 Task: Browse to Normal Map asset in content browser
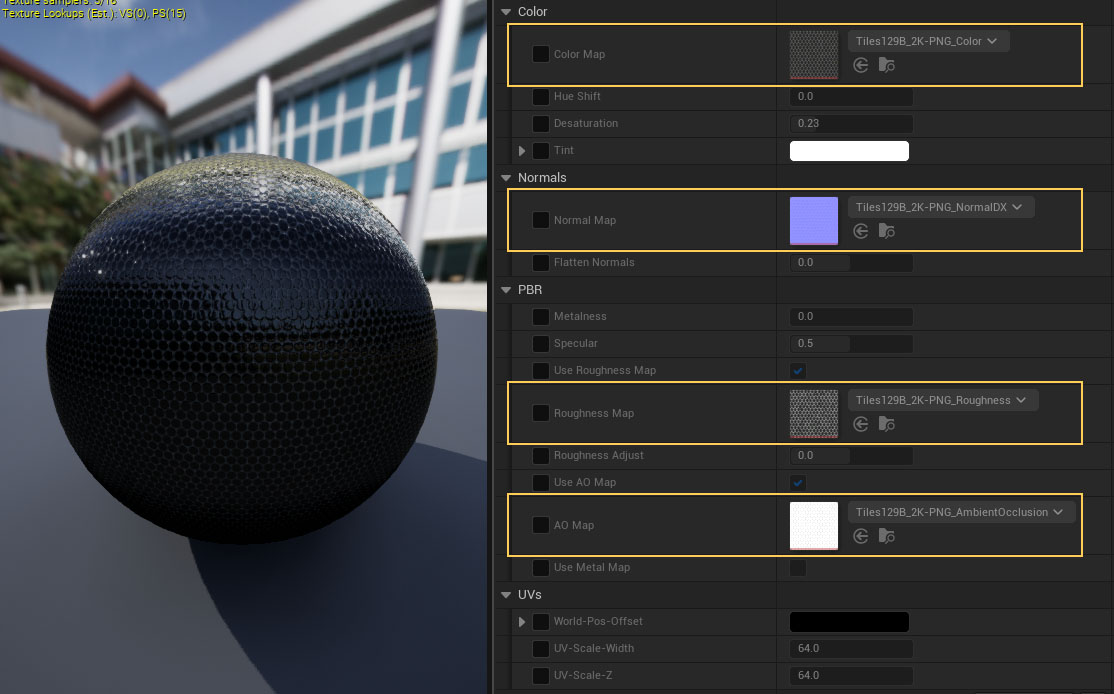click(x=887, y=232)
